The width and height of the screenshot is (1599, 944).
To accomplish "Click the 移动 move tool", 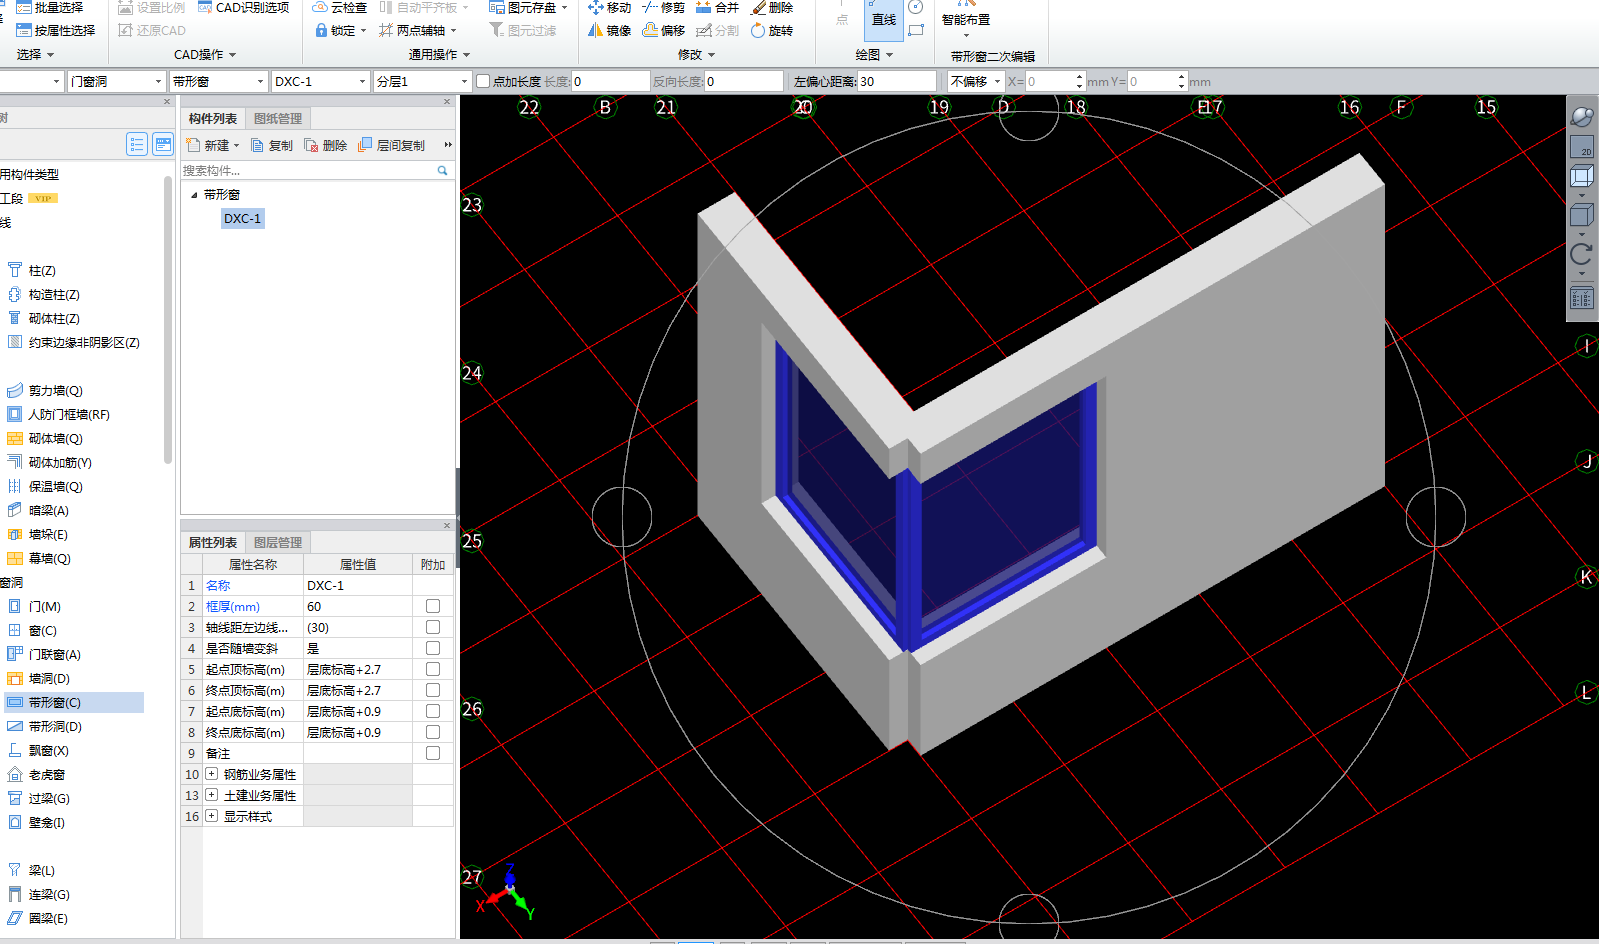I will click(x=609, y=7).
